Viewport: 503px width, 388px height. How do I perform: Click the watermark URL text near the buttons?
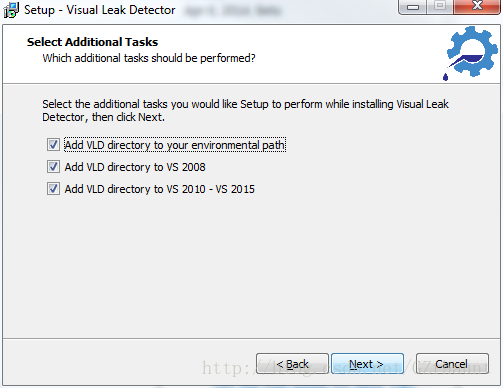click(345, 368)
